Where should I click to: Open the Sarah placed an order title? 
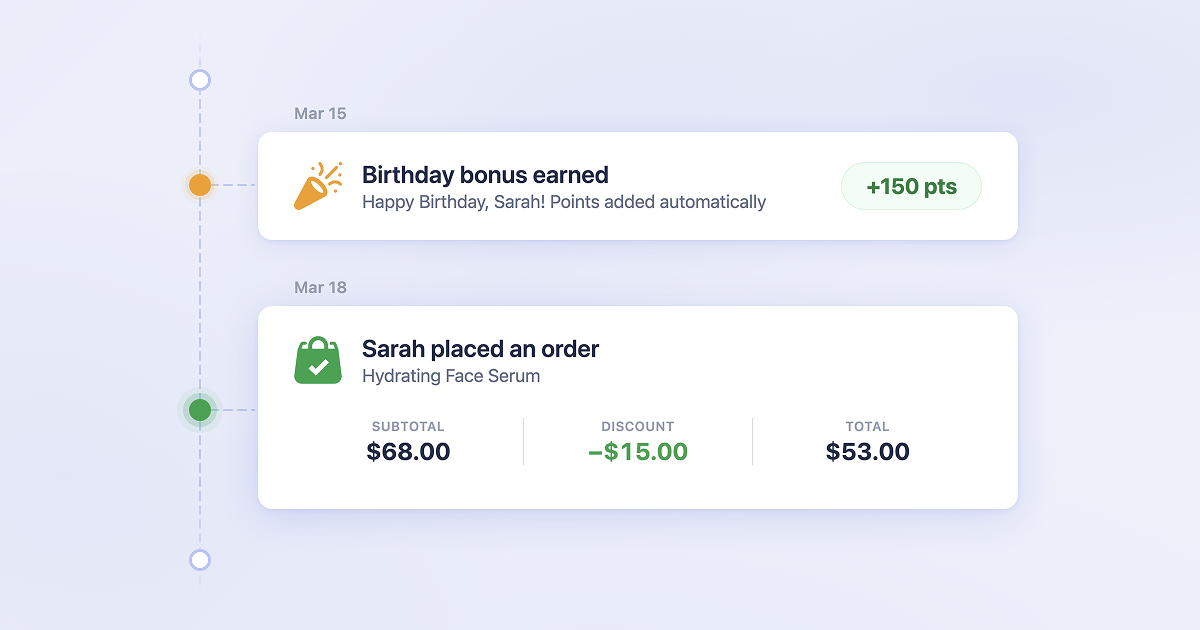coord(480,349)
